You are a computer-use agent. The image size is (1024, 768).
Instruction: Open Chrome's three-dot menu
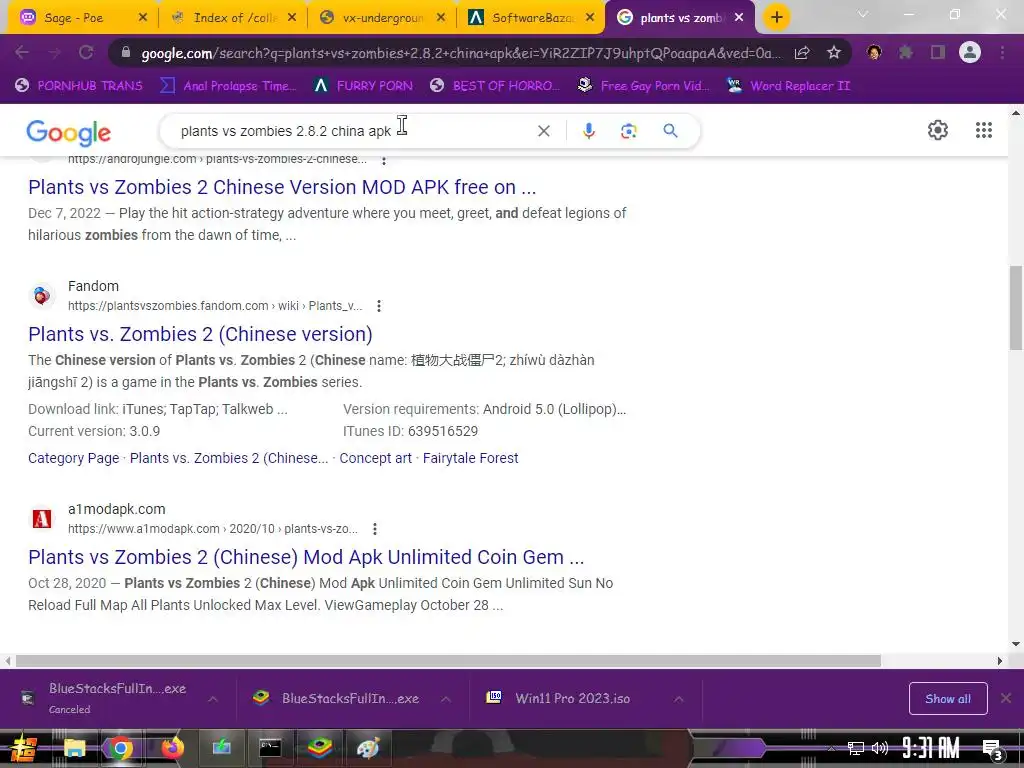[1002, 53]
